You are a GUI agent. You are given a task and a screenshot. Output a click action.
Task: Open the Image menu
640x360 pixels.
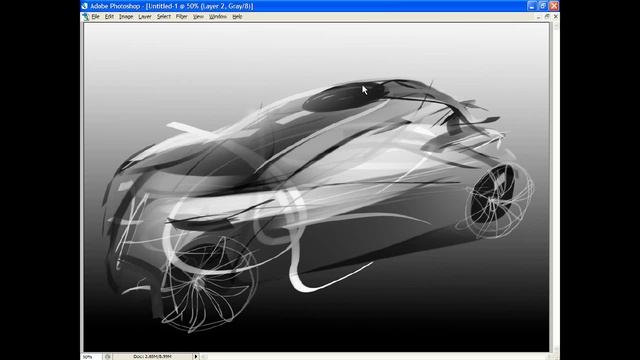click(x=126, y=17)
